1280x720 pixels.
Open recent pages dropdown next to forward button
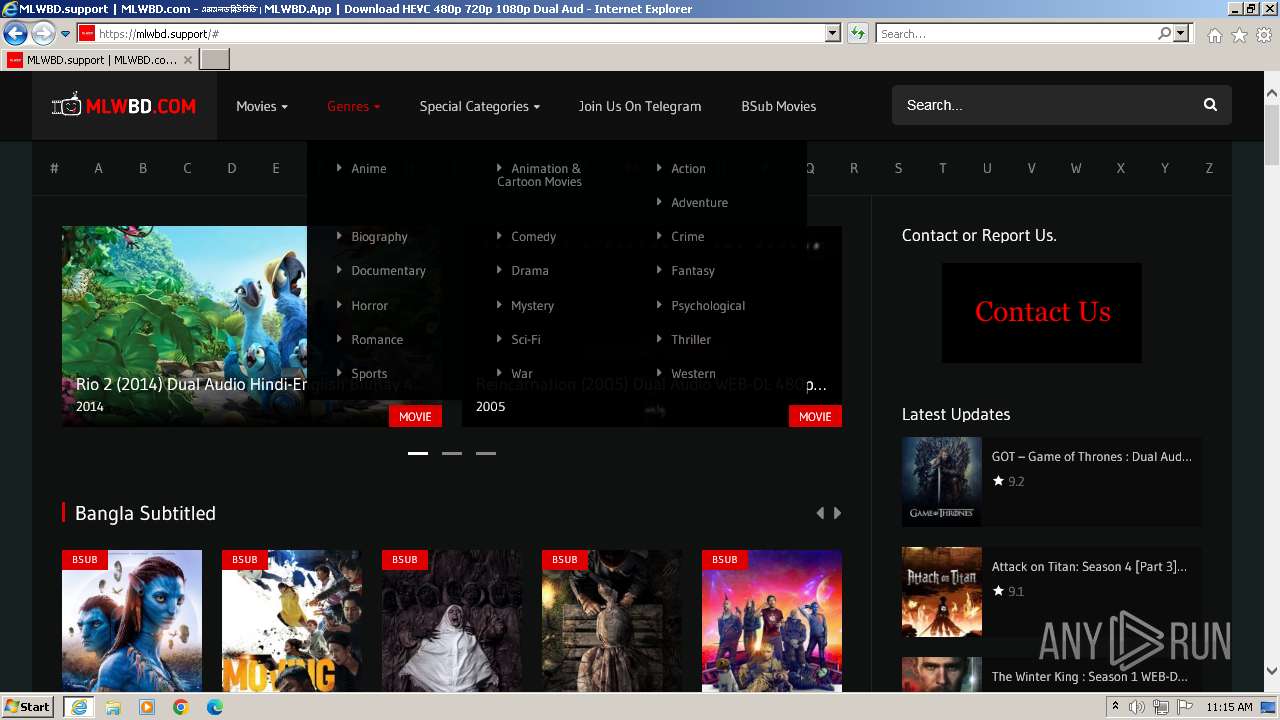[x=65, y=34]
